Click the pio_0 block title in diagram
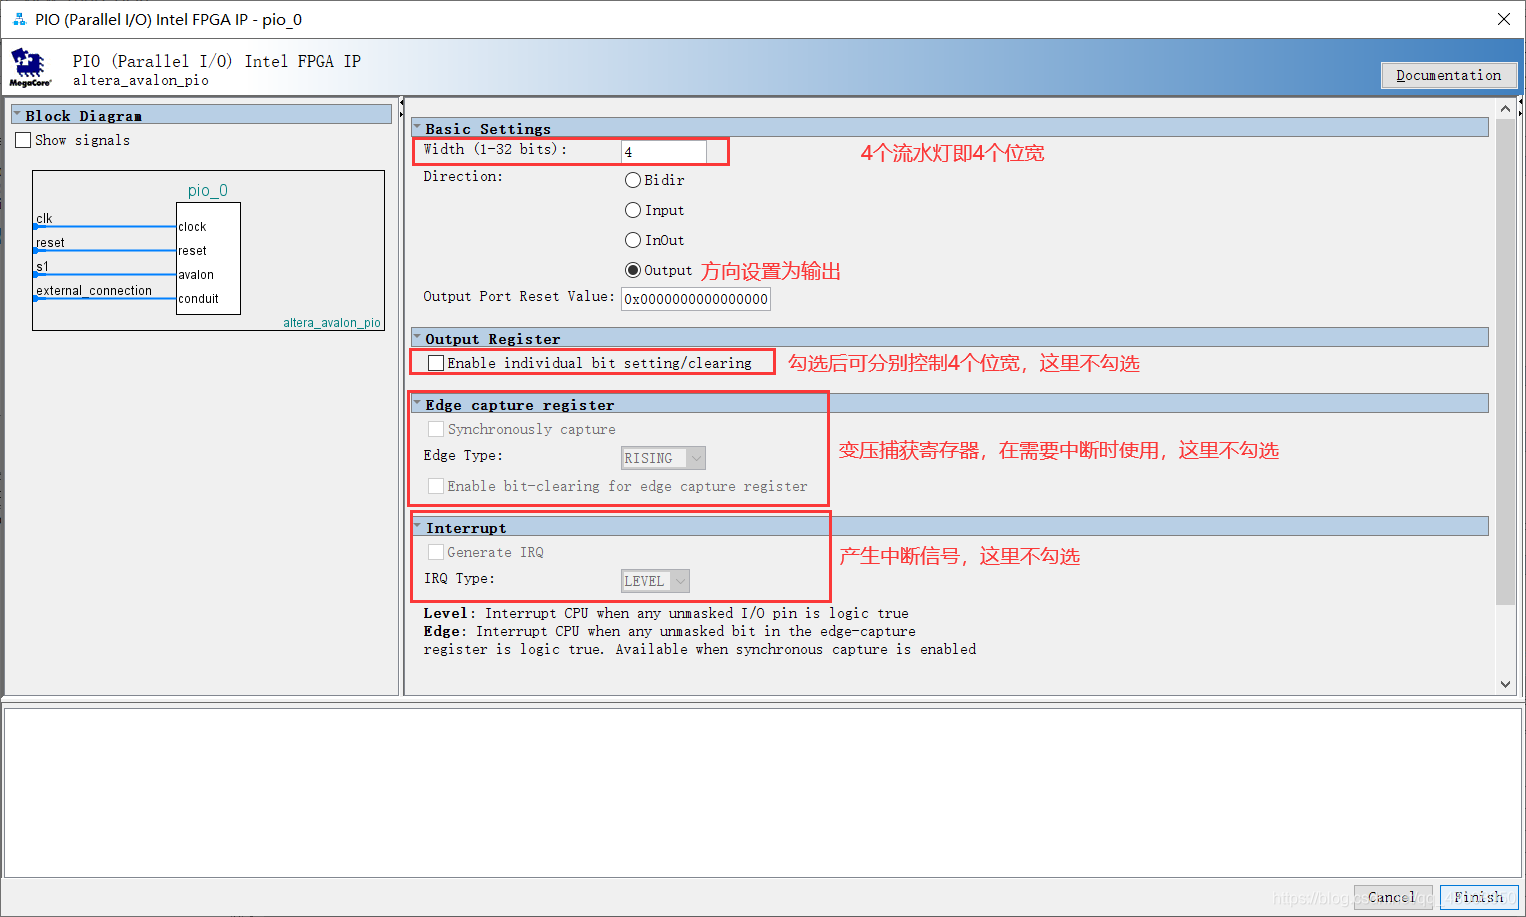 pos(208,190)
